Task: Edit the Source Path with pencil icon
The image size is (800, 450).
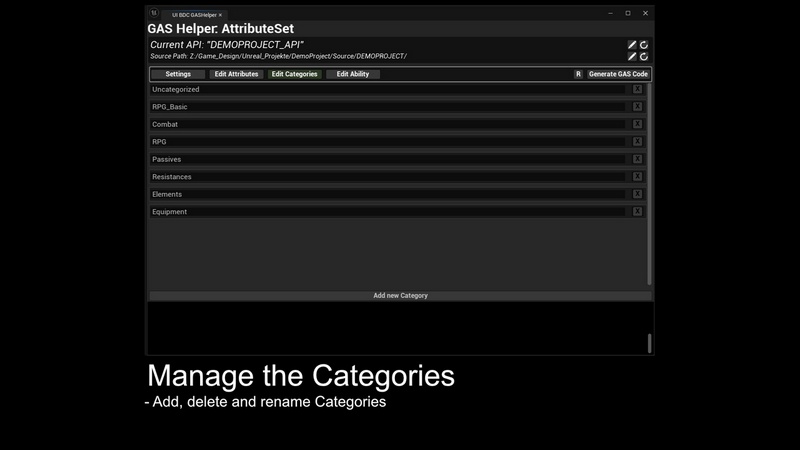Action: (x=632, y=57)
